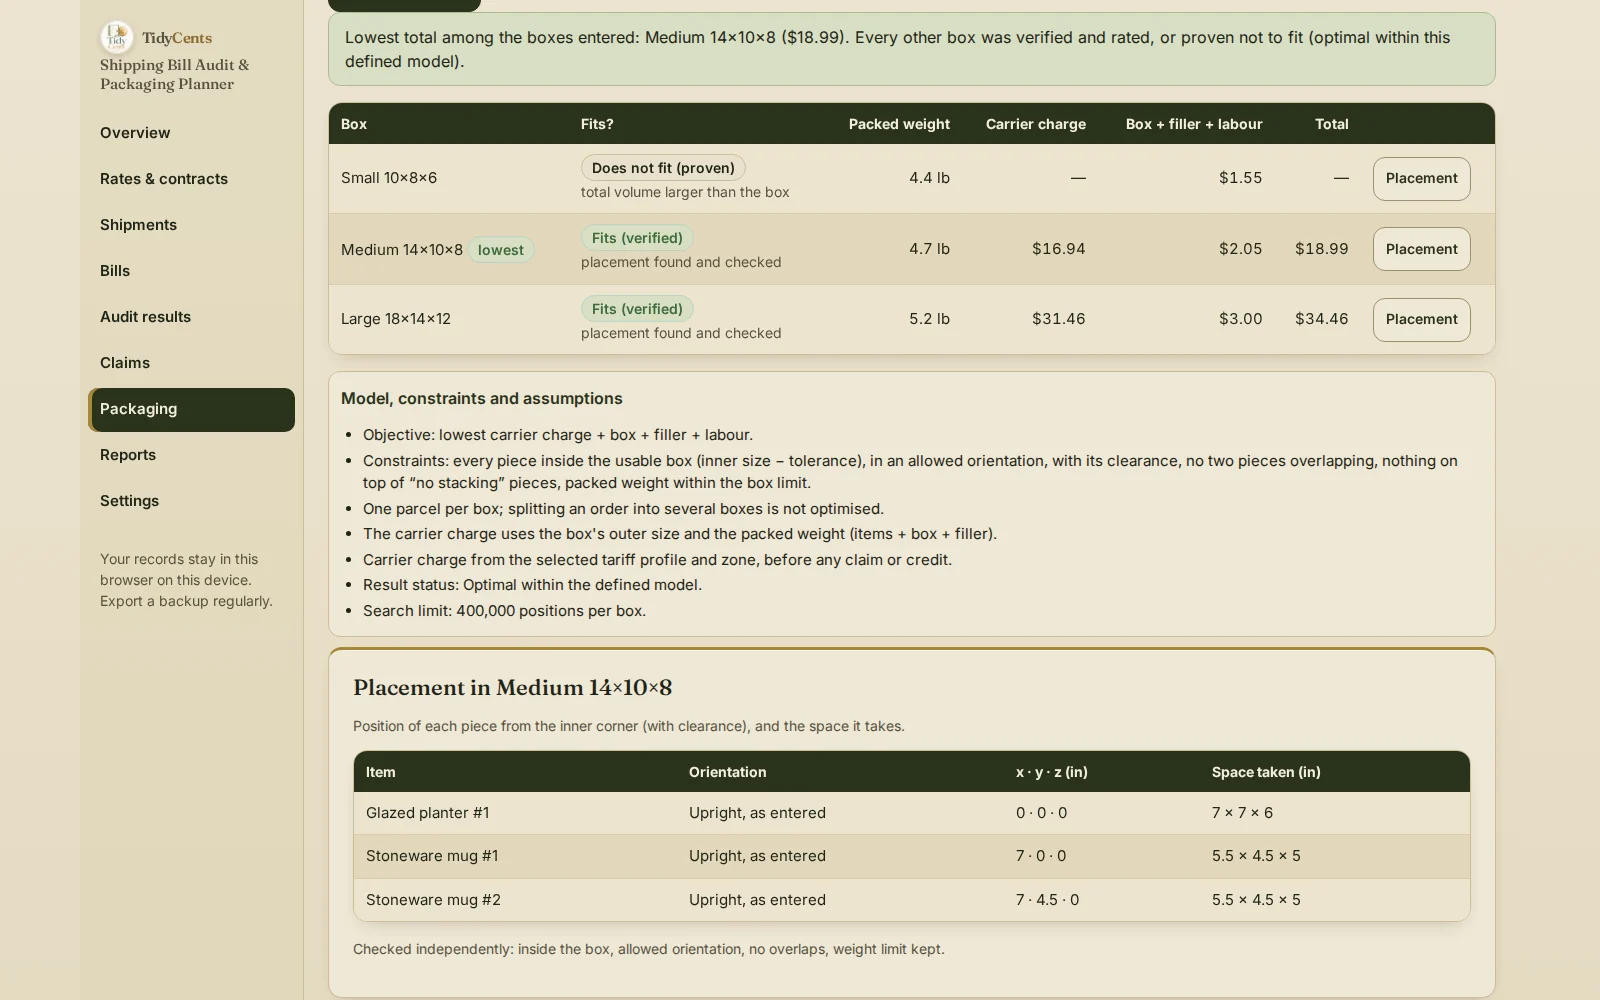
Task: Click the 'Packed weight' column header
Action: click(899, 124)
